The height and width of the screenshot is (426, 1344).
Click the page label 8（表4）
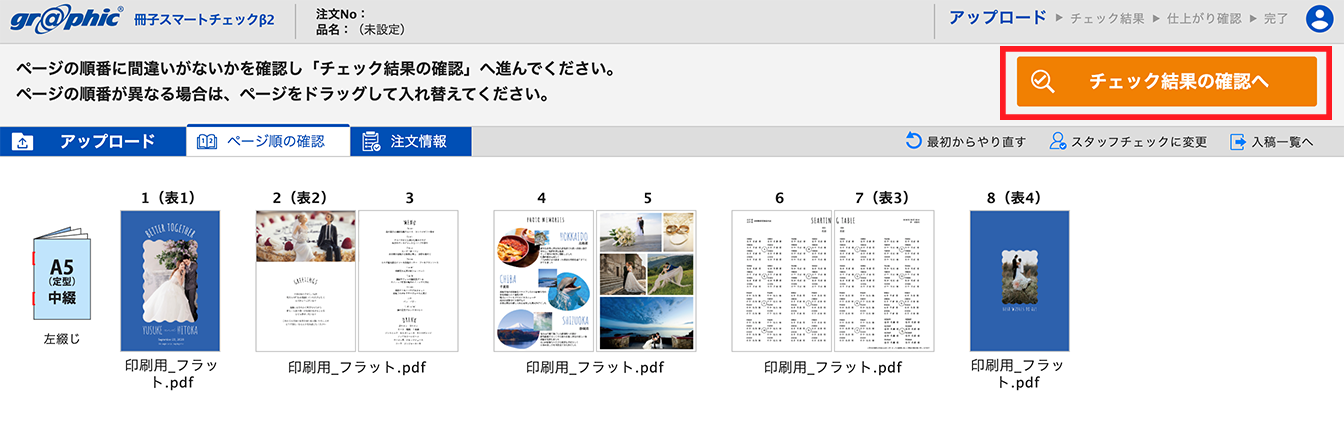[1015, 198]
